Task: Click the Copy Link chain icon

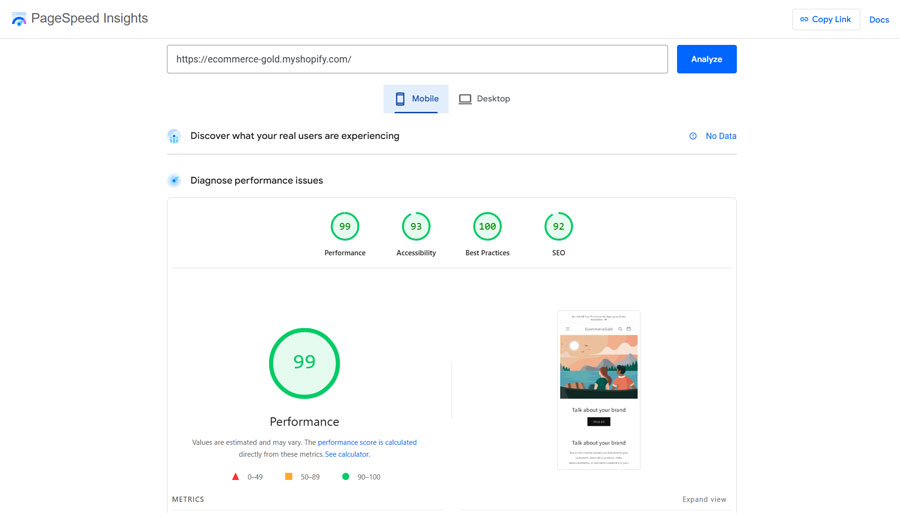Action: (804, 19)
